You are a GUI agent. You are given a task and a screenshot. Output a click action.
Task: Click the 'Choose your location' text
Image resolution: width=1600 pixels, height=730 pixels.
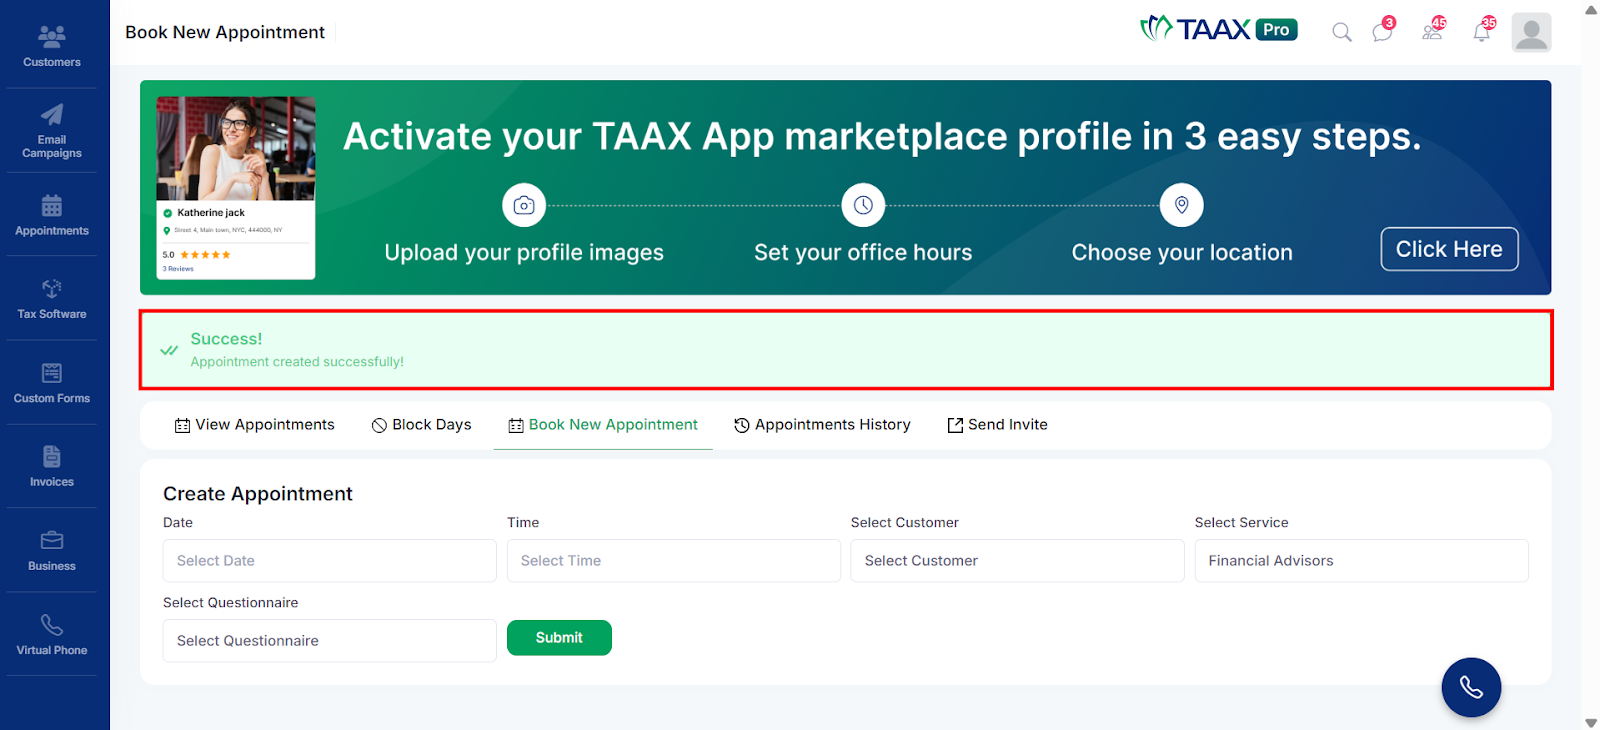1182,253
